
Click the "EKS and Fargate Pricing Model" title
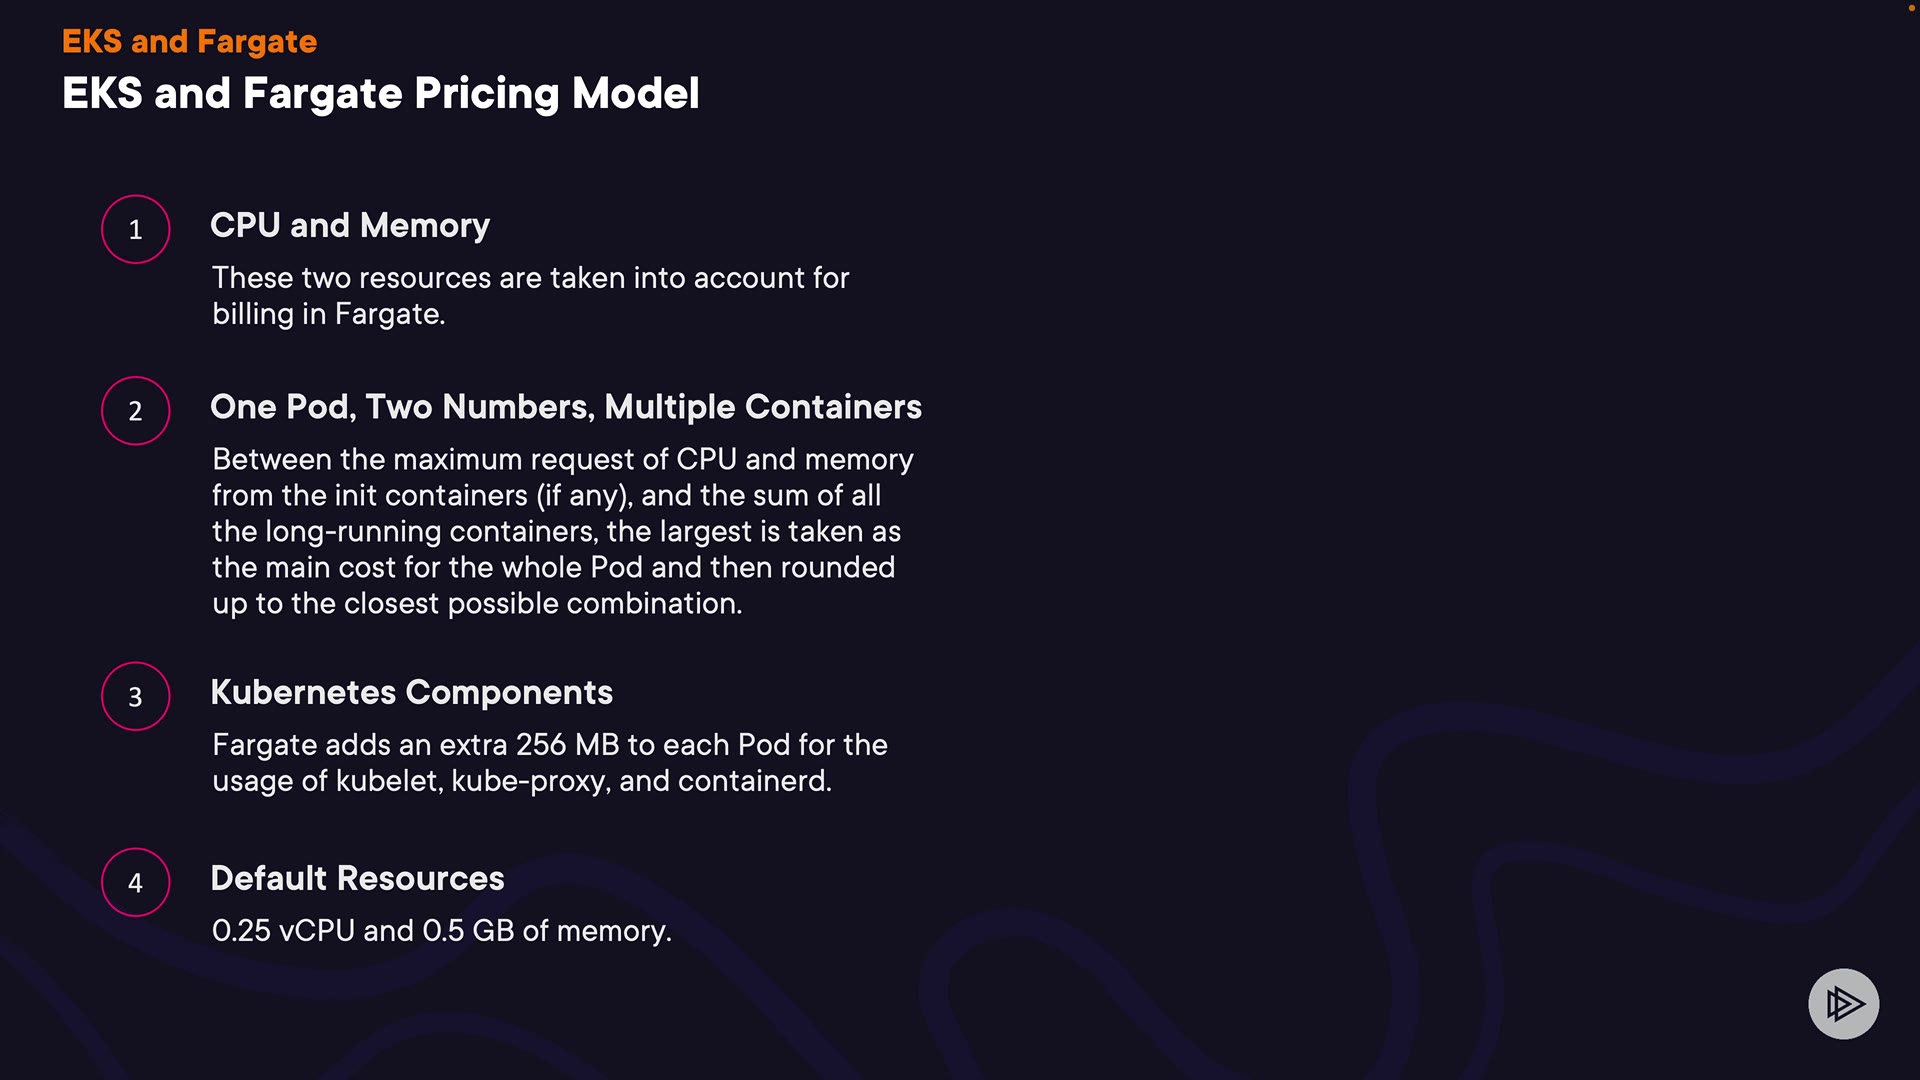point(380,93)
